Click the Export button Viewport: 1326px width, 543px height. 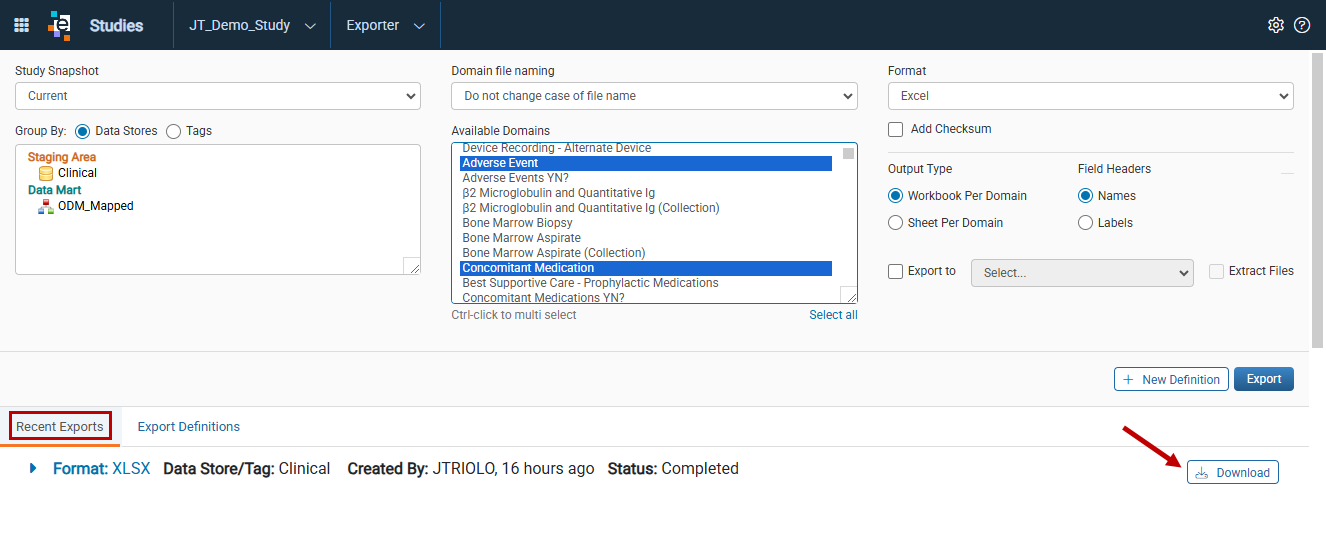point(1264,379)
